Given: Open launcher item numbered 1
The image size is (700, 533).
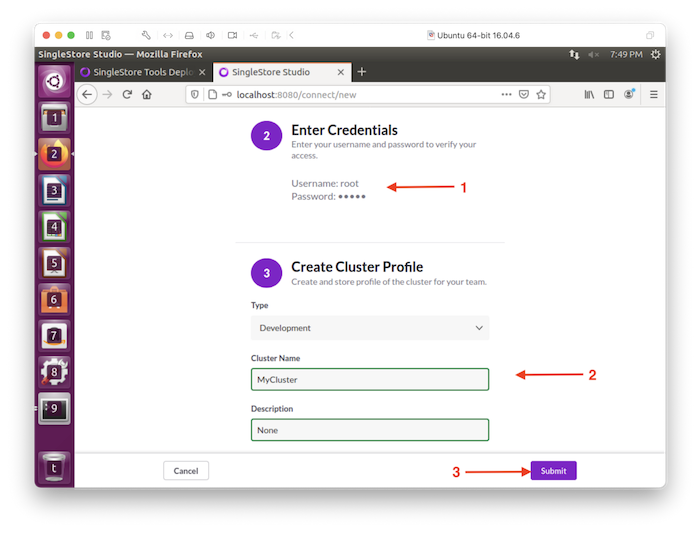Looking at the screenshot, I should point(54,118).
